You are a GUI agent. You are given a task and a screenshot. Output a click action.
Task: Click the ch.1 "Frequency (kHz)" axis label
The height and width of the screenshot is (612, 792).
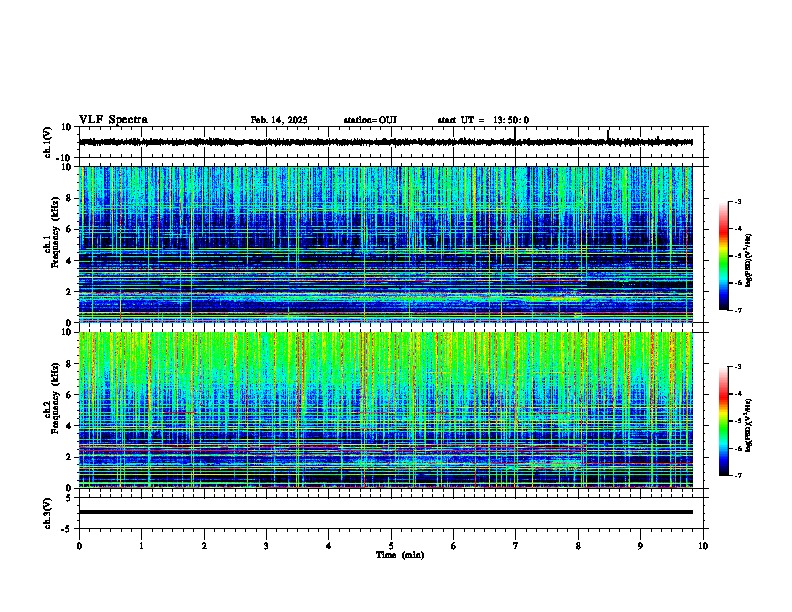(55, 232)
